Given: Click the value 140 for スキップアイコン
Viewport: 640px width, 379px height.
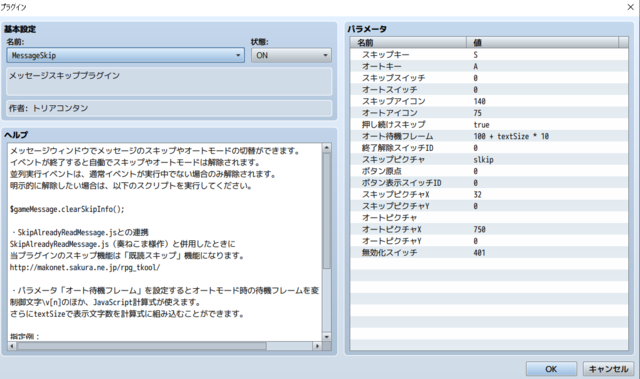Looking at the screenshot, I should (479, 101).
